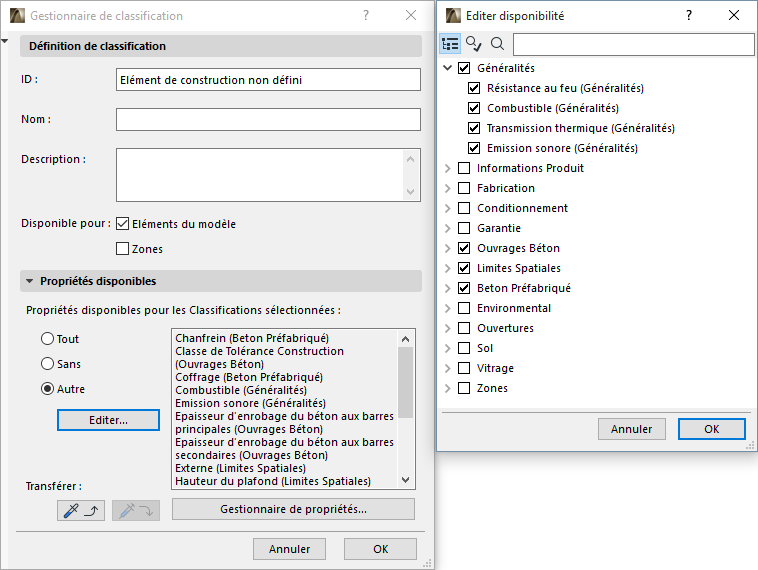Expand the Informations Produit group
The image size is (758, 570).
pyautogui.click(x=448, y=168)
